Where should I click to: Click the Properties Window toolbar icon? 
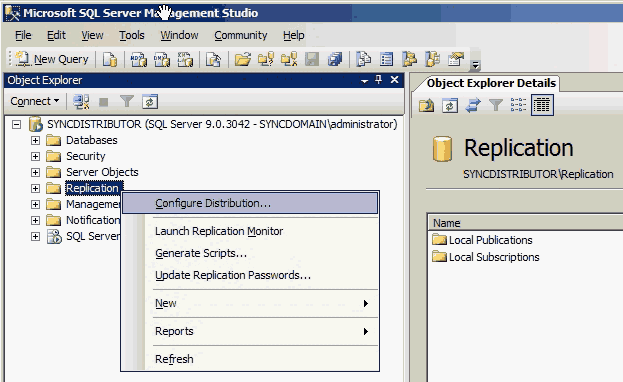(456, 59)
